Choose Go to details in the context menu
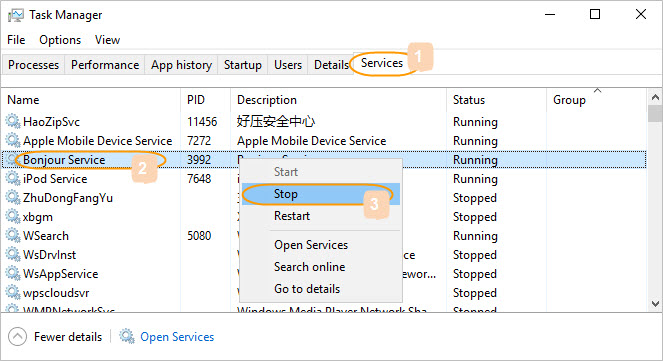 coord(321,289)
